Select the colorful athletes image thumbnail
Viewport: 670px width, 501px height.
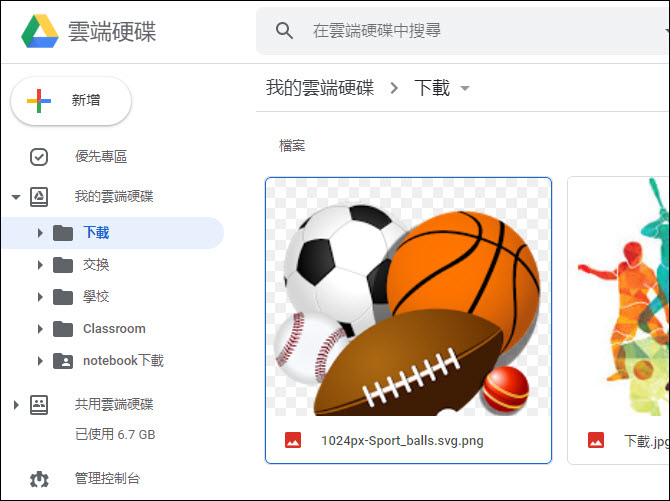click(x=619, y=297)
